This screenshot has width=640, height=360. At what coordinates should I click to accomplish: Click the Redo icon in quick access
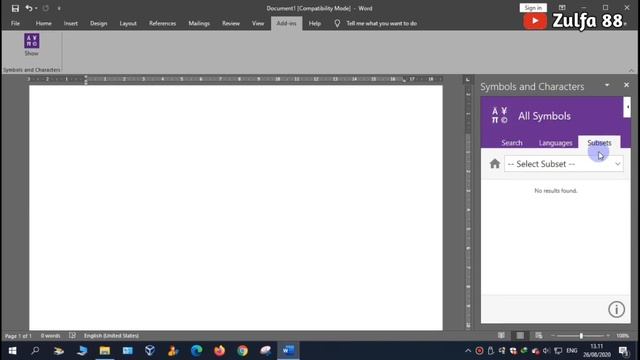point(46,8)
